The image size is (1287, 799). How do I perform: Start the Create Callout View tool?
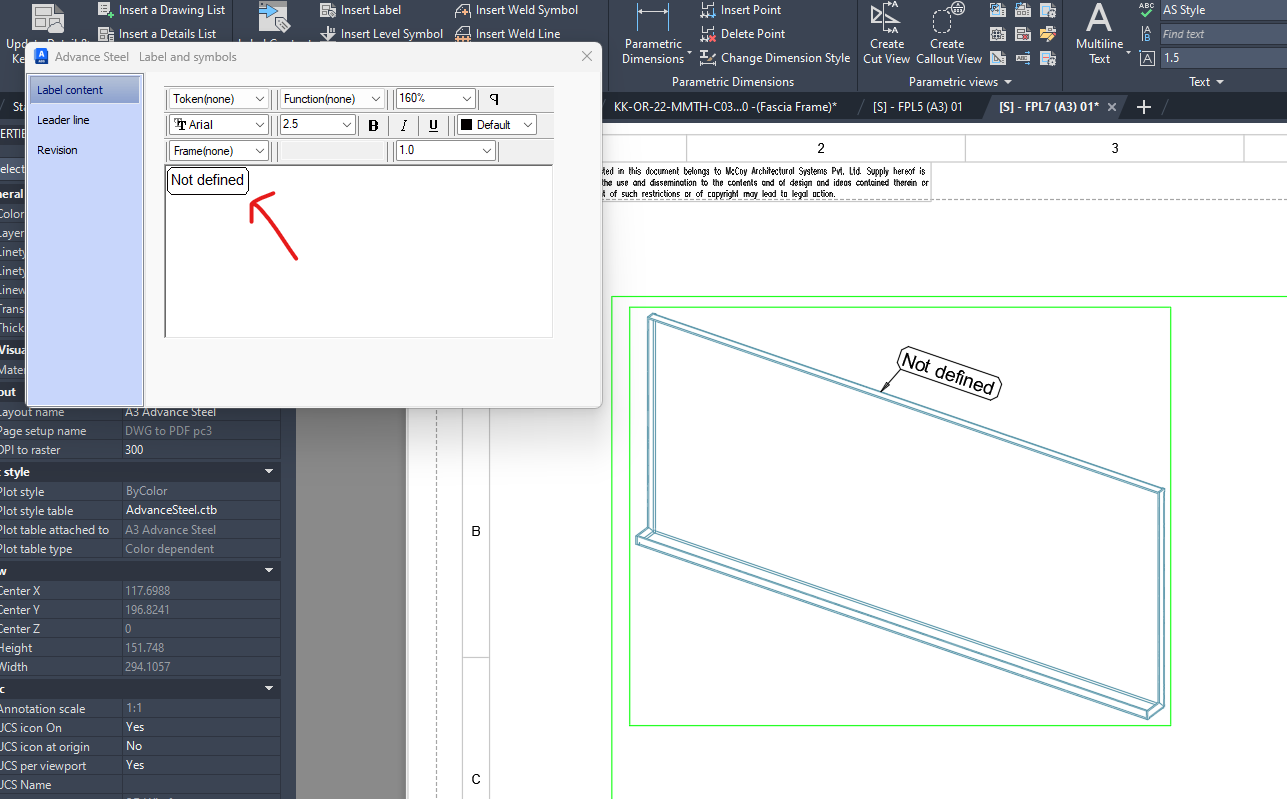947,34
